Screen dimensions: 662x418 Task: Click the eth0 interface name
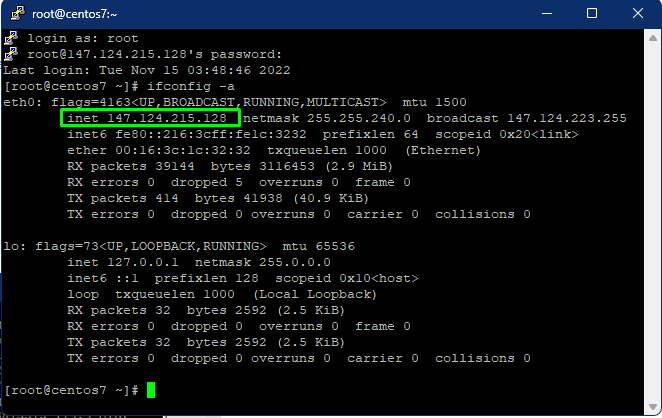point(18,102)
